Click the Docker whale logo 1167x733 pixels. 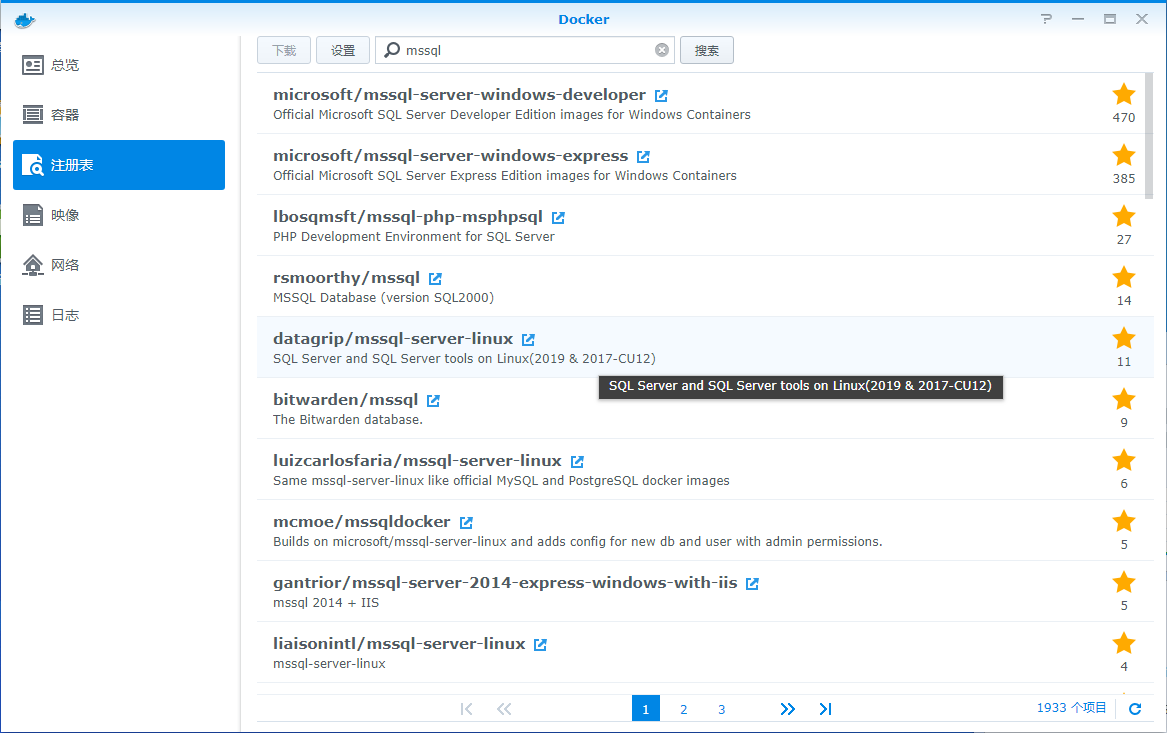pyautogui.click(x=25, y=20)
